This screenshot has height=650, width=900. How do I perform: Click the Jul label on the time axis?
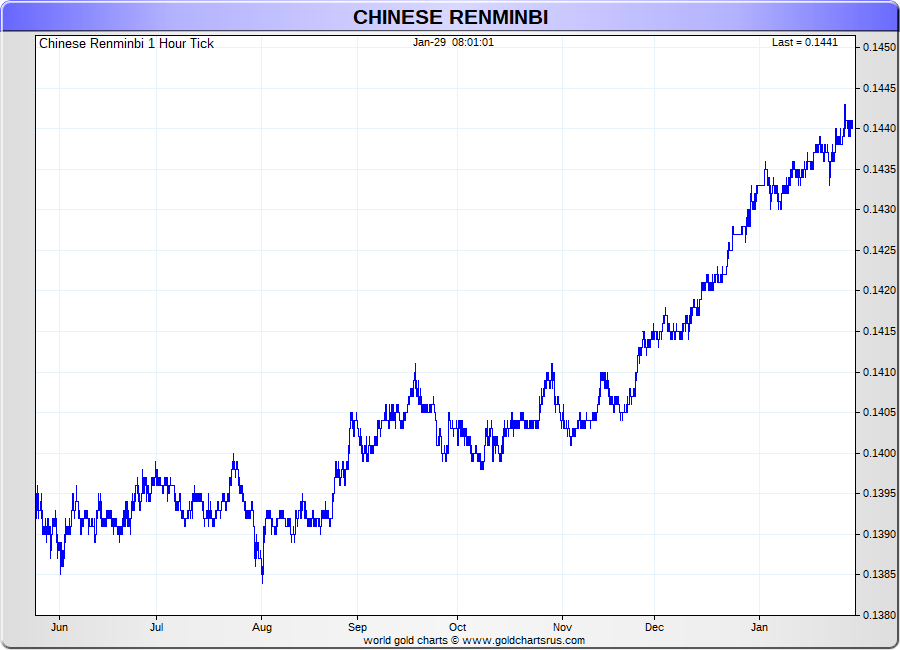pos(156,628)
